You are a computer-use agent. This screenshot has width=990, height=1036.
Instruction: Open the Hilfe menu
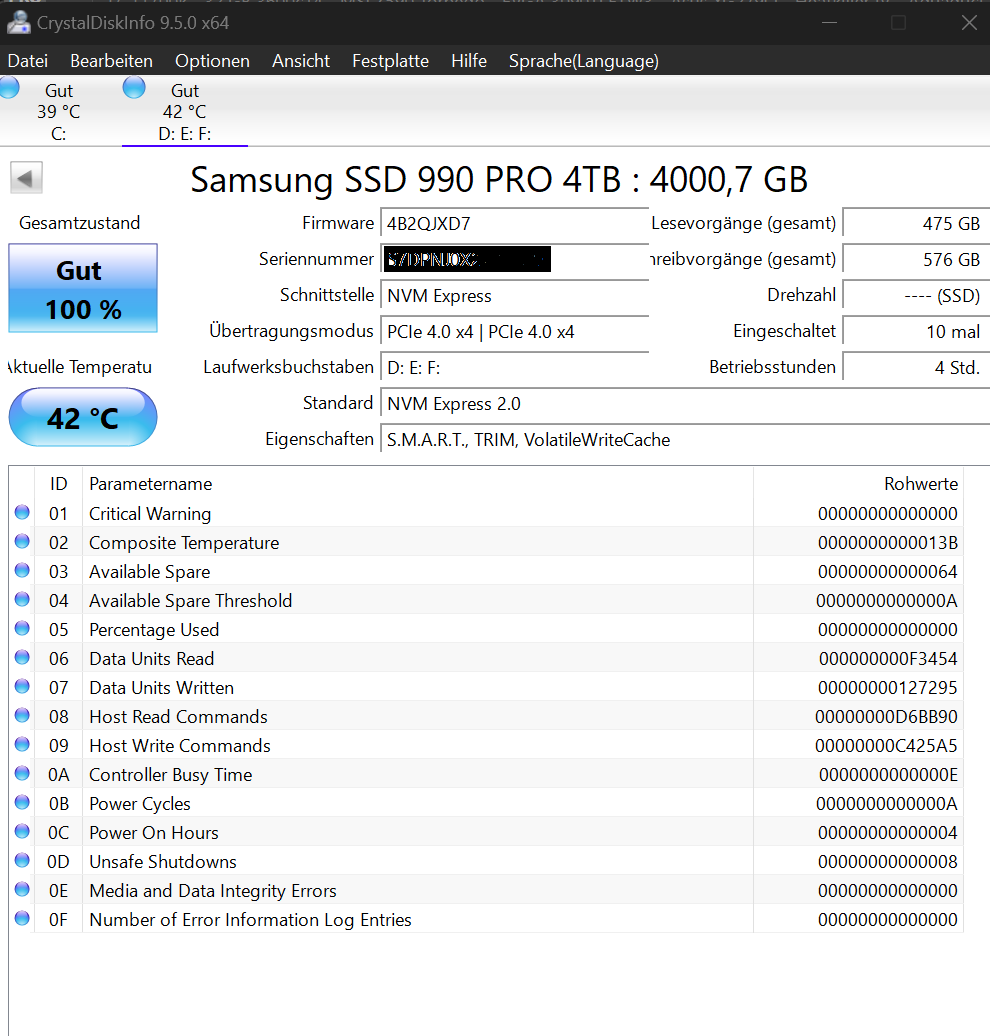(469, 61)
